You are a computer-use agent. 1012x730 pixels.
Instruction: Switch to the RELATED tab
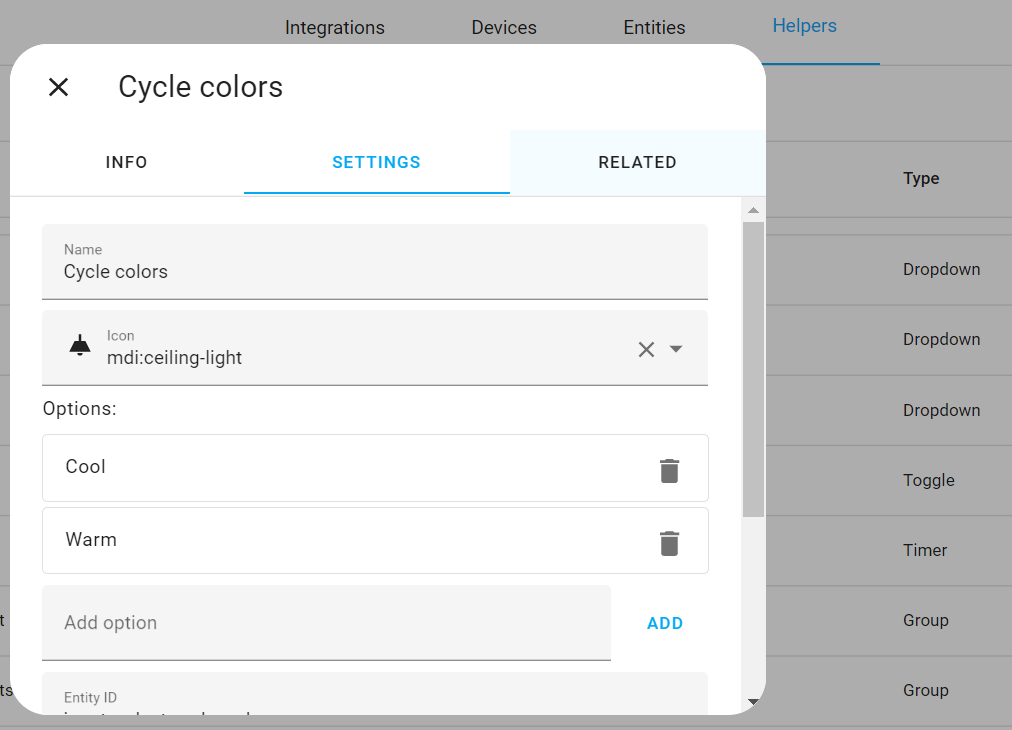pos(637,162)
